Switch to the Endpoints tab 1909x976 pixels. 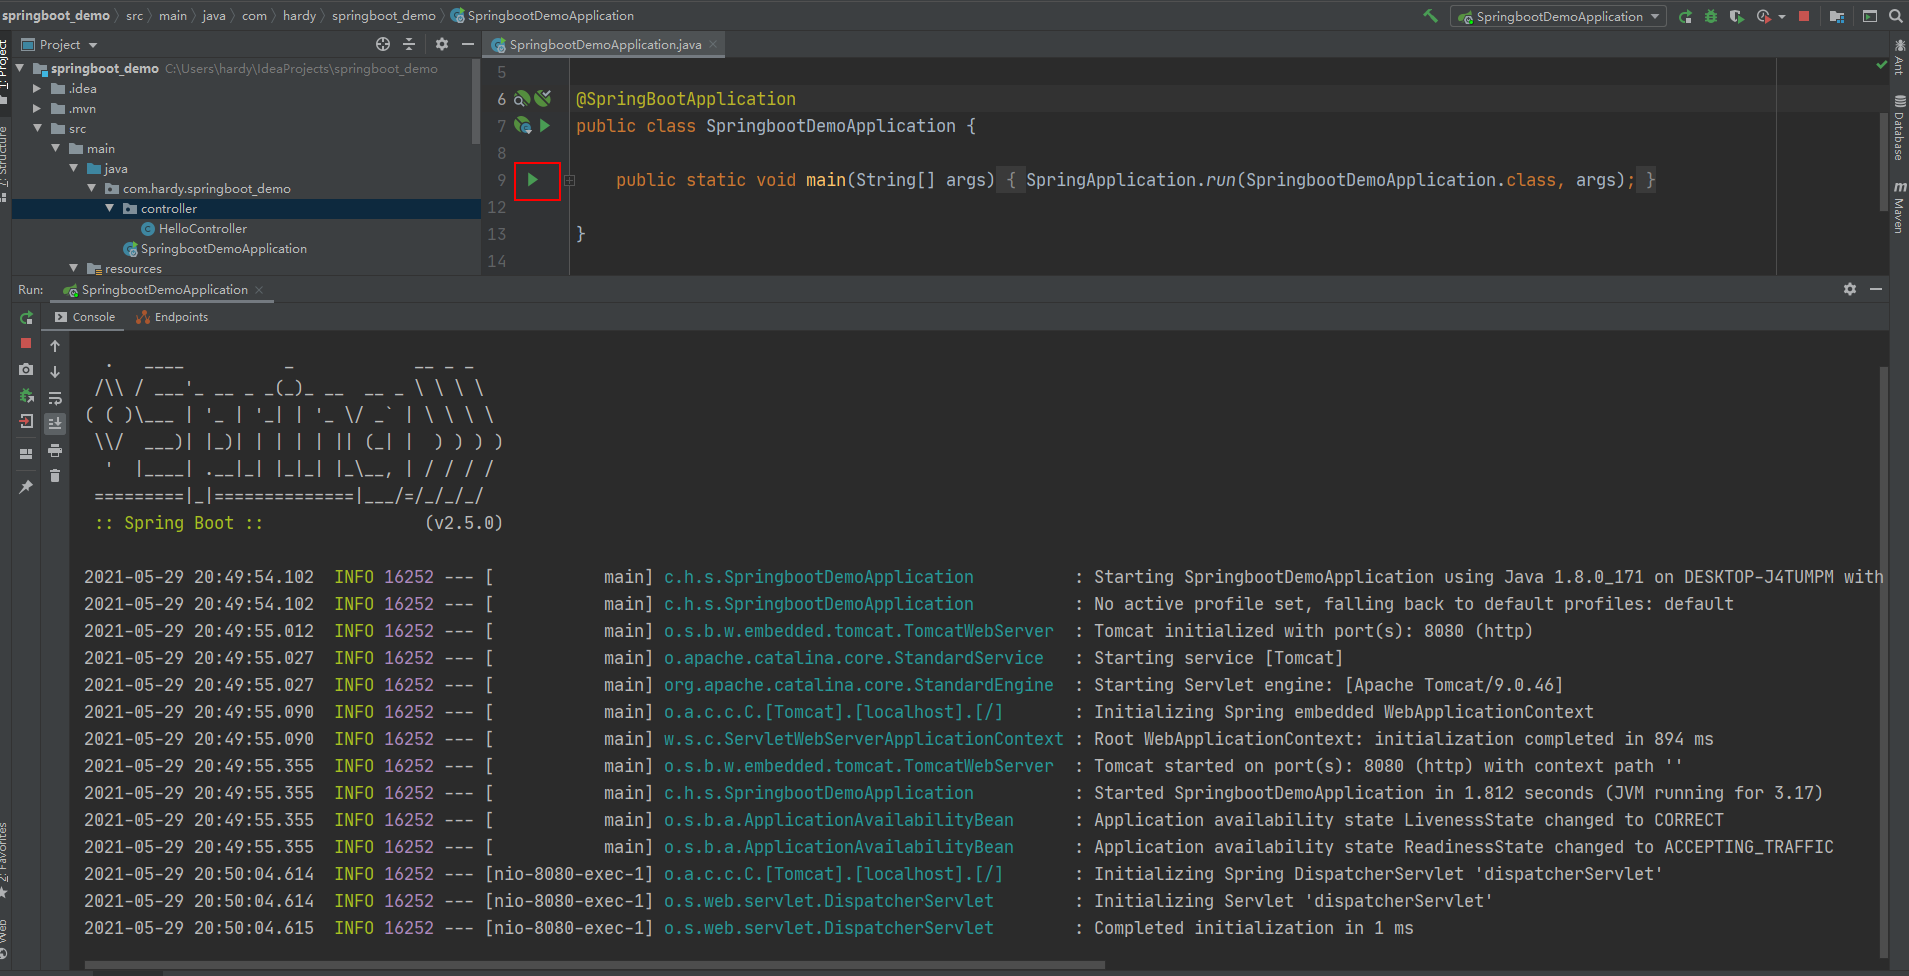(x=172, y=317)
